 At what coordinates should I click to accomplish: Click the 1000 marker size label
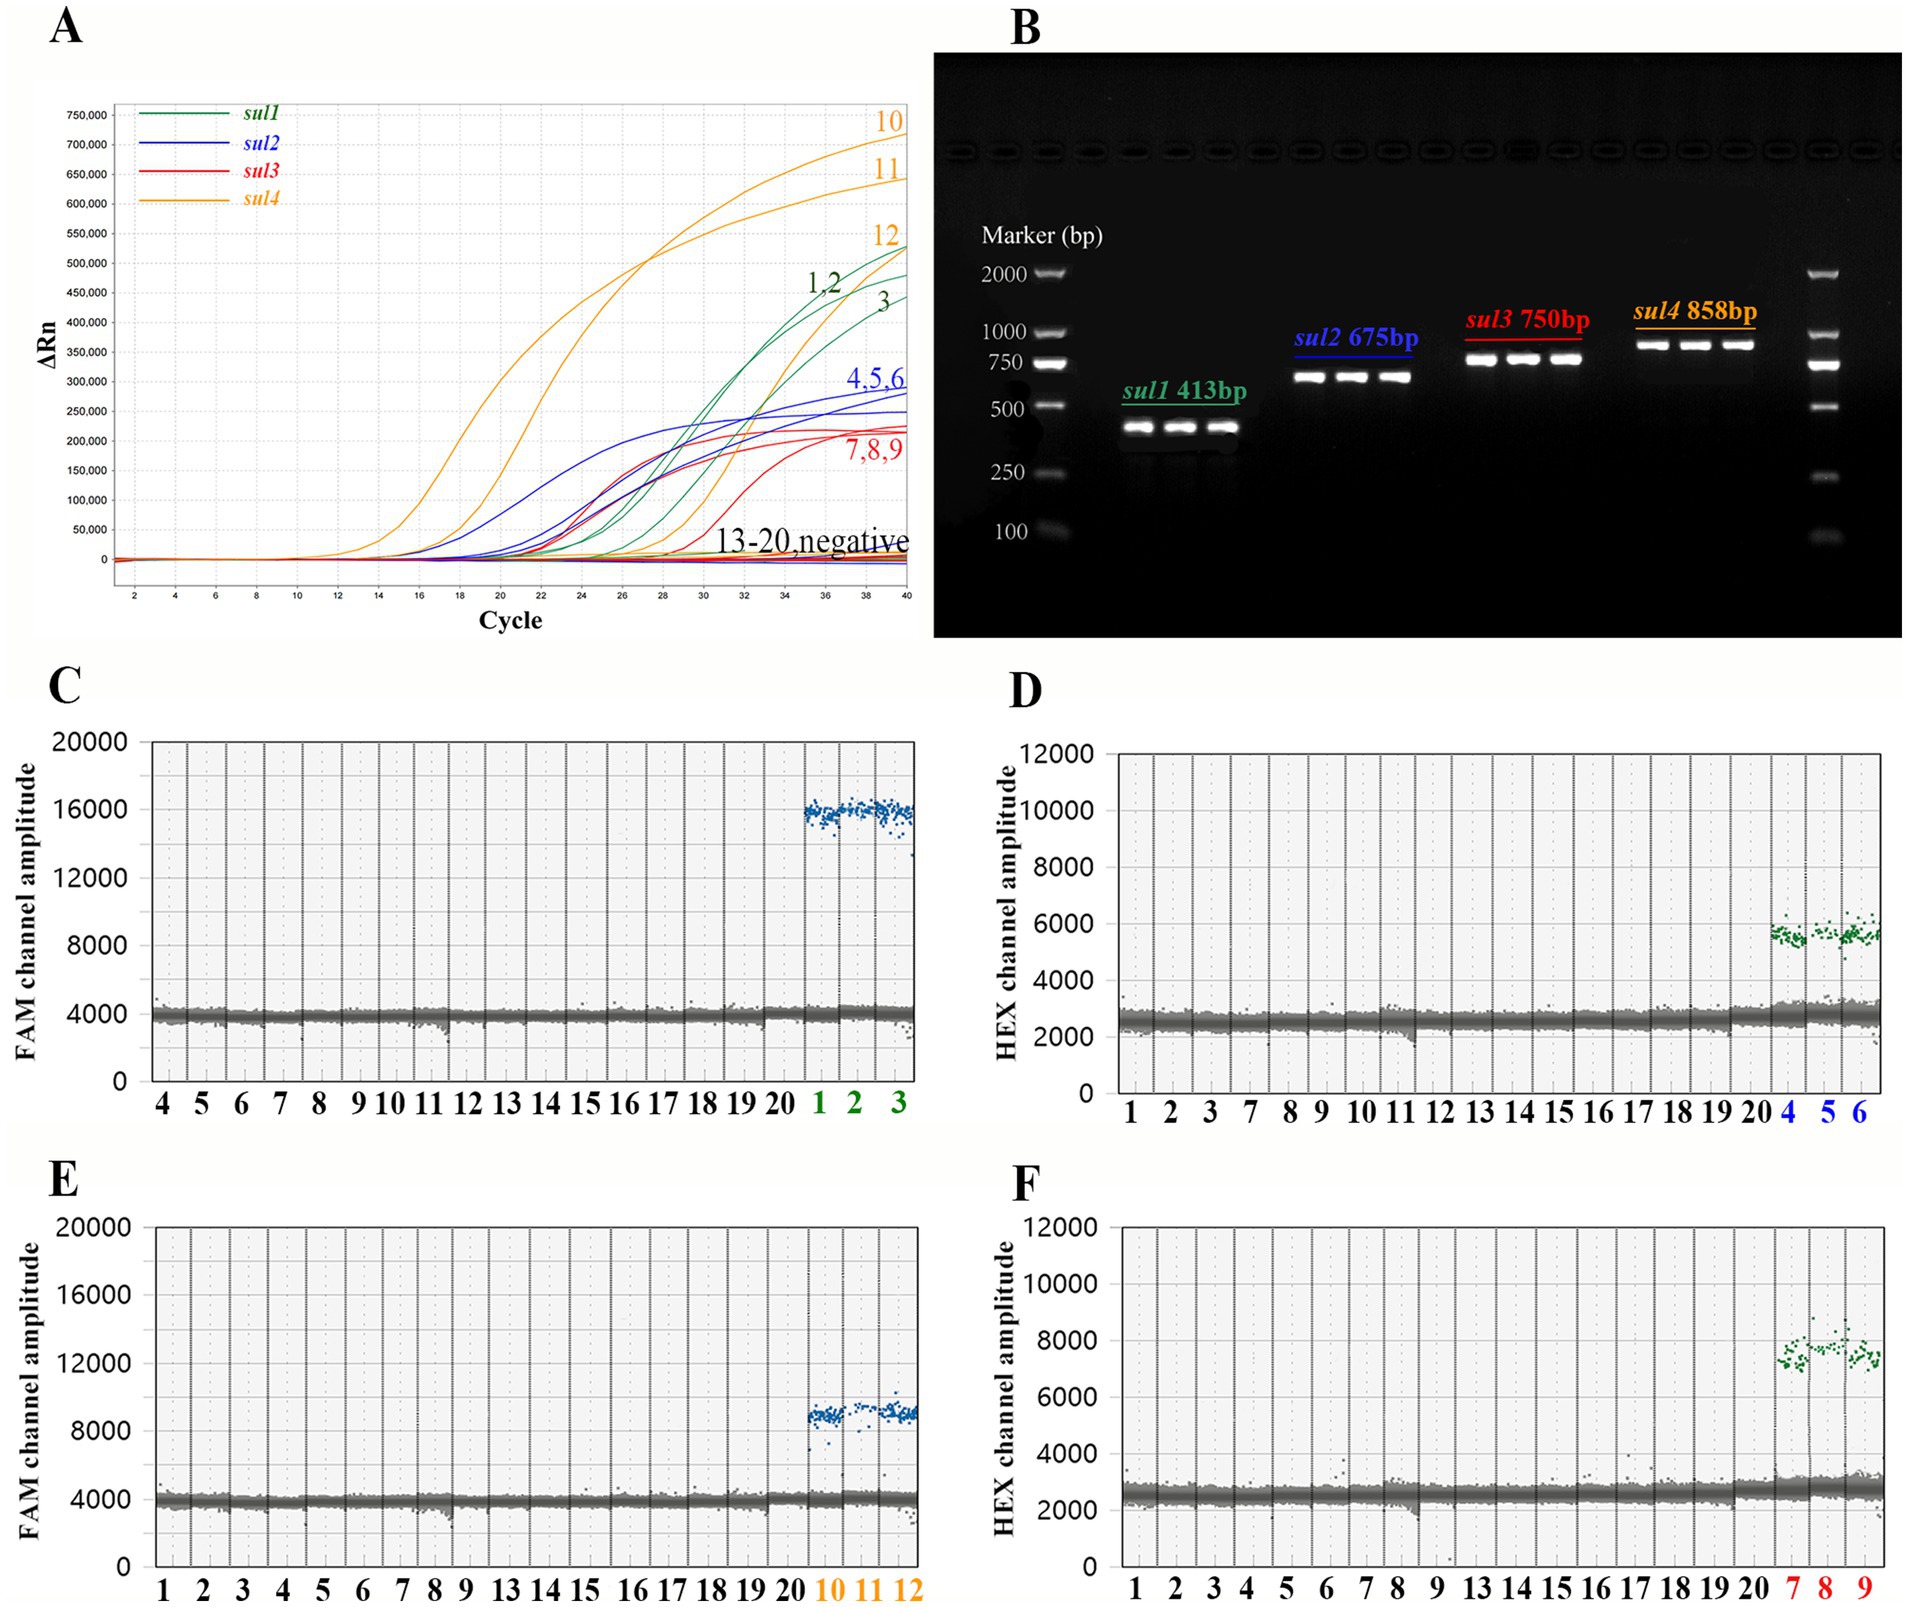click(1004, 332)
